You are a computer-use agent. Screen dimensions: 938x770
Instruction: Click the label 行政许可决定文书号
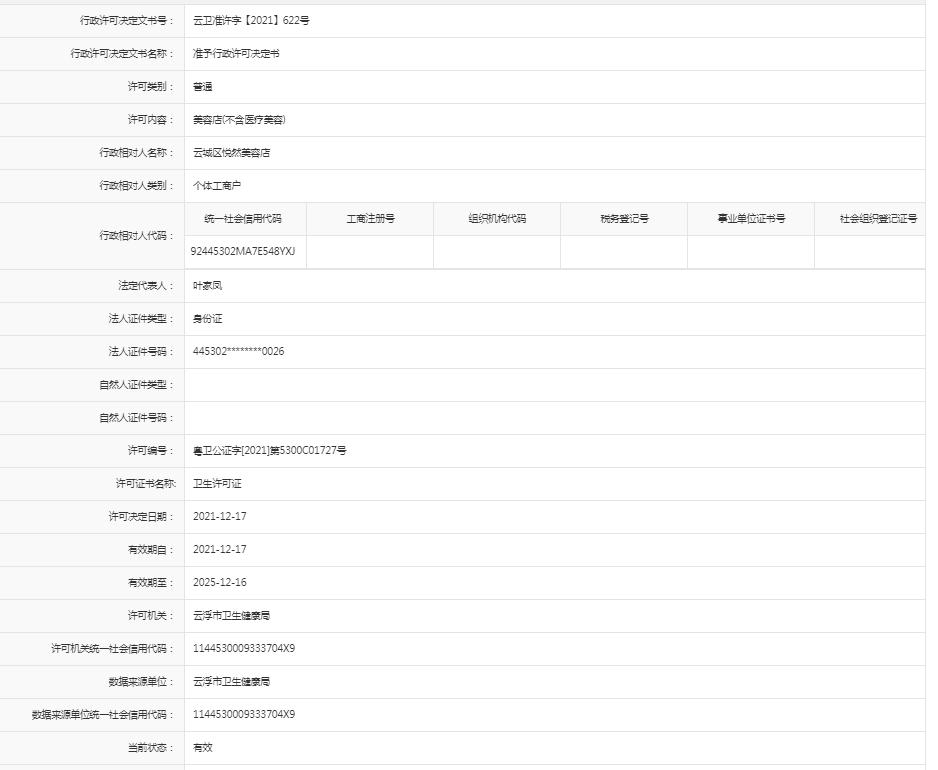point(127,20)
